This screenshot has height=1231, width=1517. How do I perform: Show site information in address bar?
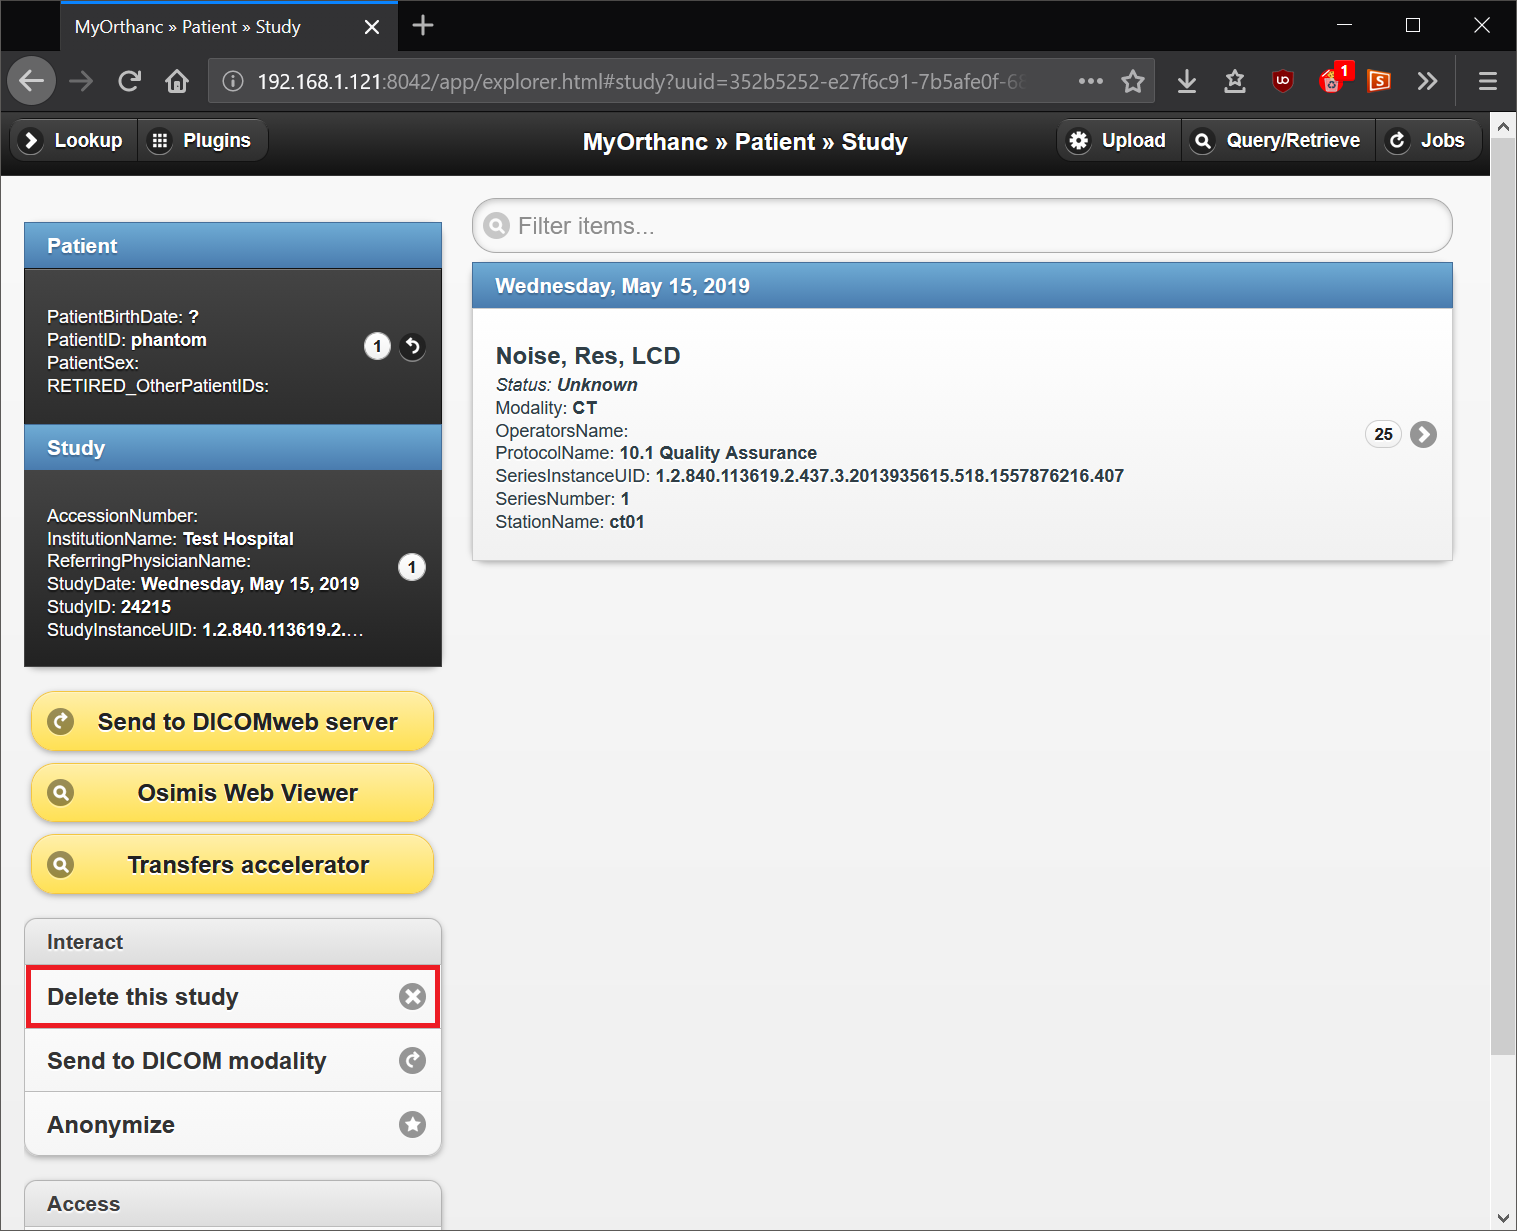232,81
